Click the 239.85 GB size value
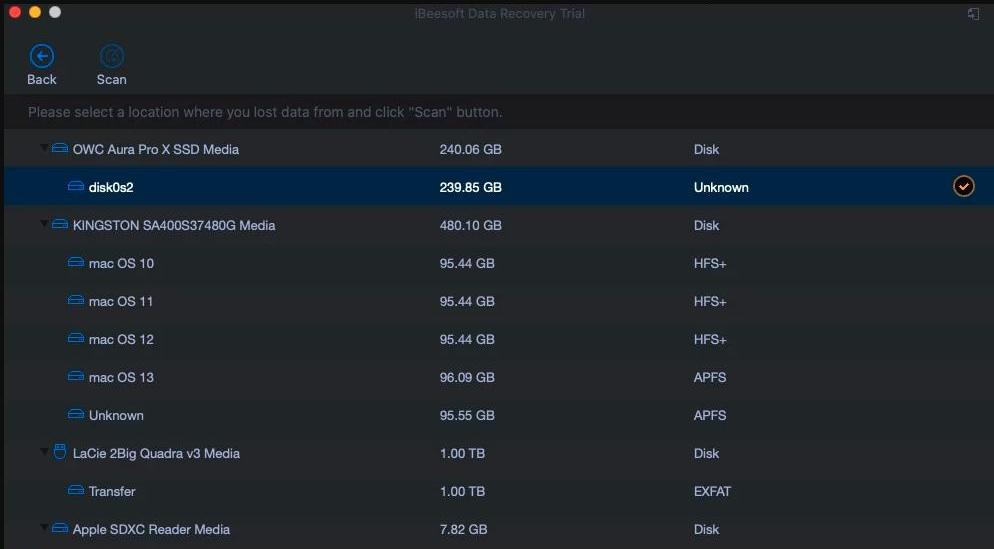The width and height of the screenshot is (994, 549). point(470,187)
